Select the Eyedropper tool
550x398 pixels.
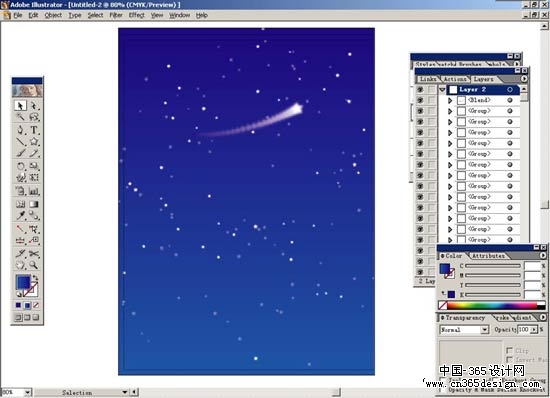point(21,215)
